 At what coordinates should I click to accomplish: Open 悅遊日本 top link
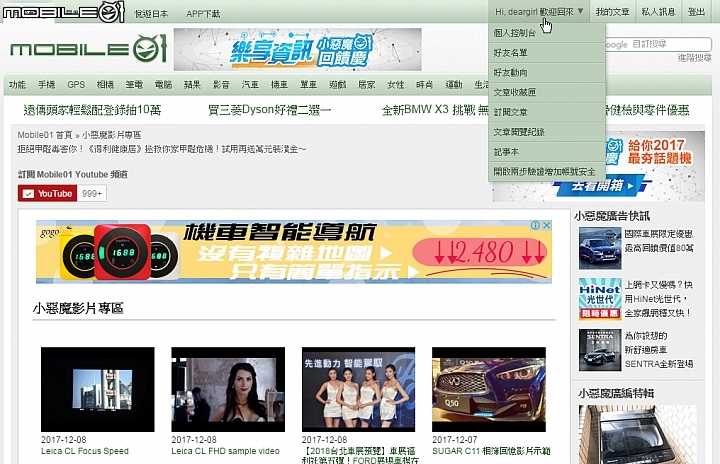click(x=151, y=14)
